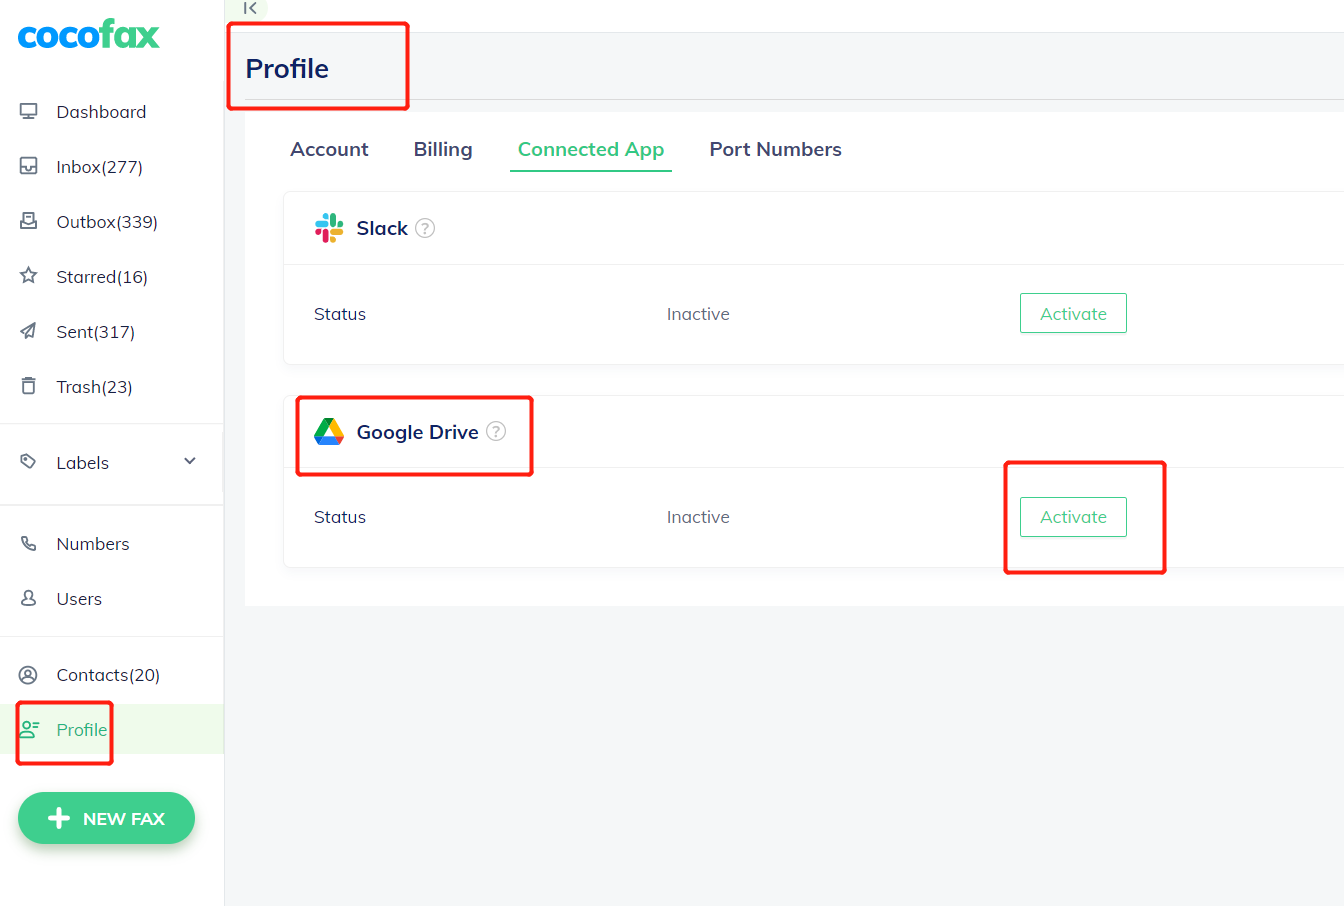Image resolution: width=1344 pixels, height=906 pixels.
Task: Open the Numbers page
Action: 93,544
